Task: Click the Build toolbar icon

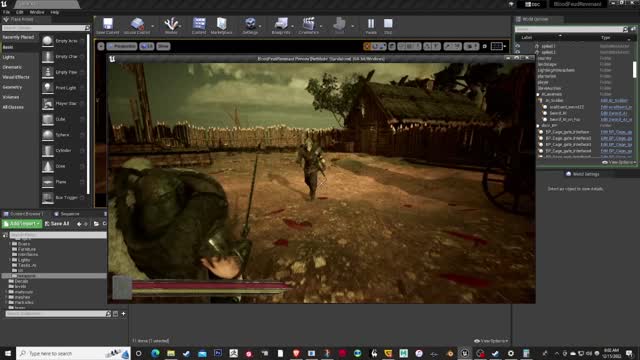Action: point(339,23)
